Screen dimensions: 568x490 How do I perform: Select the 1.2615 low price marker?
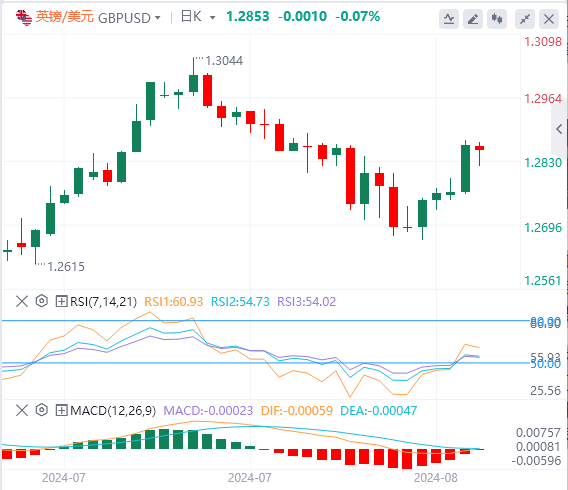point(66,267)
